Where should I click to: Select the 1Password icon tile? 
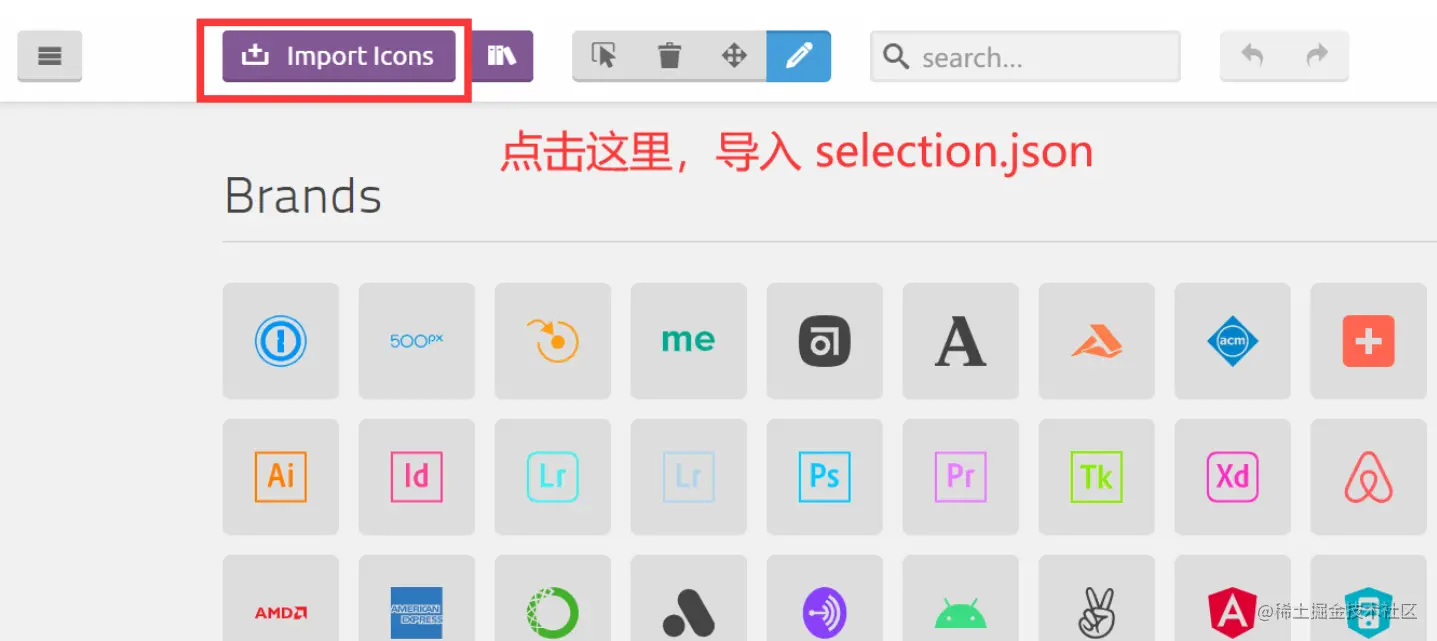tap(281, 341)
